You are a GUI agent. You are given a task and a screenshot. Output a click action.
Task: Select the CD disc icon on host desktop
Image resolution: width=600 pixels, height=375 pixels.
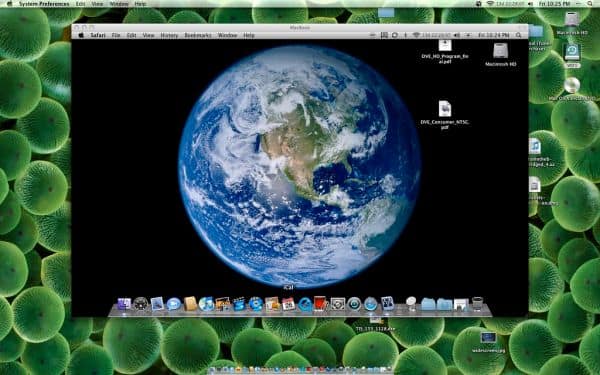572,85
